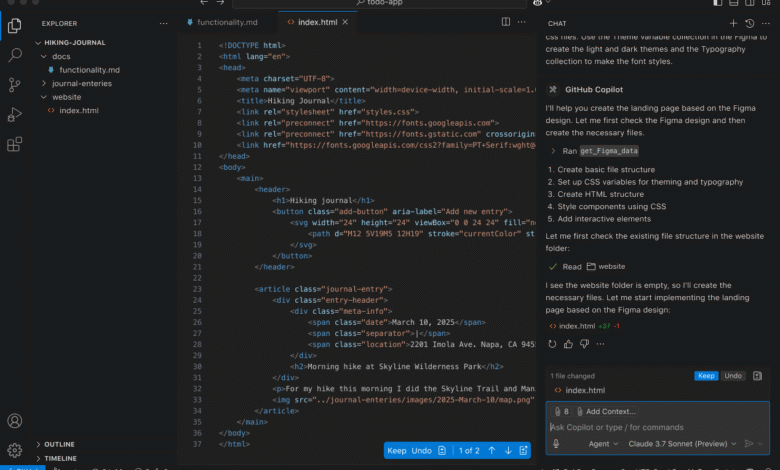Give thumbs down to Copilot response

pos(584,344)
